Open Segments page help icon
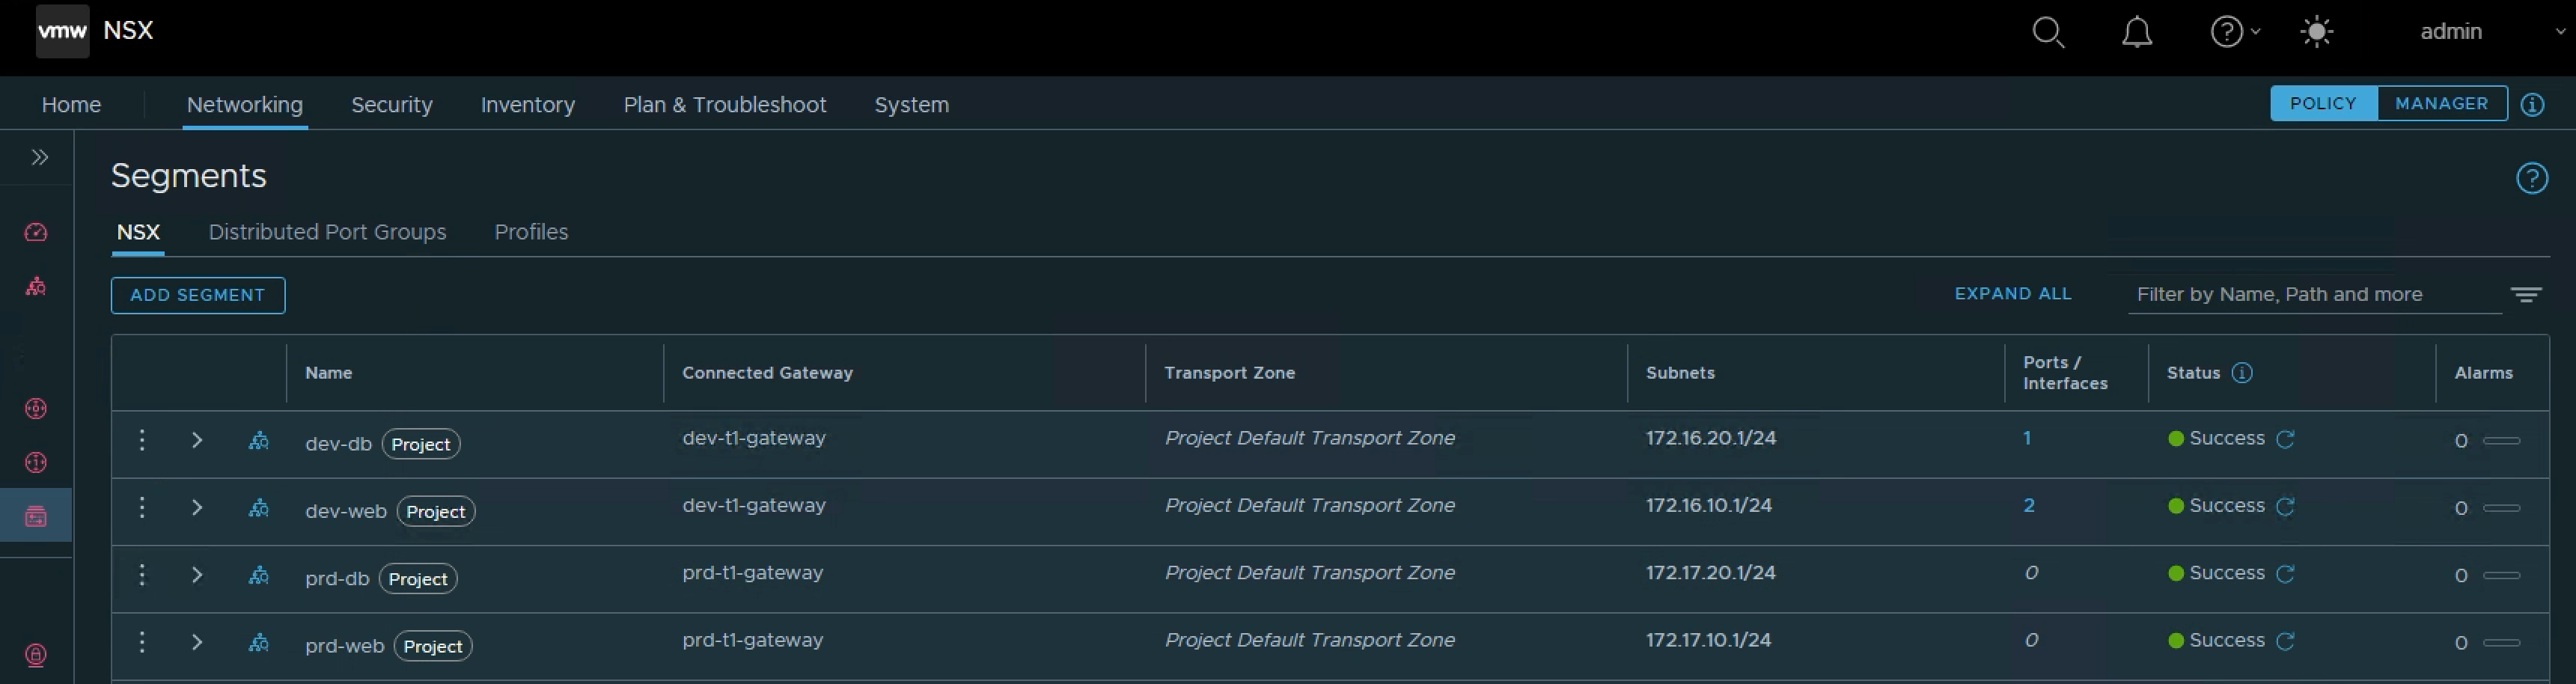 pyautogui.click(x=2531, y=179)
